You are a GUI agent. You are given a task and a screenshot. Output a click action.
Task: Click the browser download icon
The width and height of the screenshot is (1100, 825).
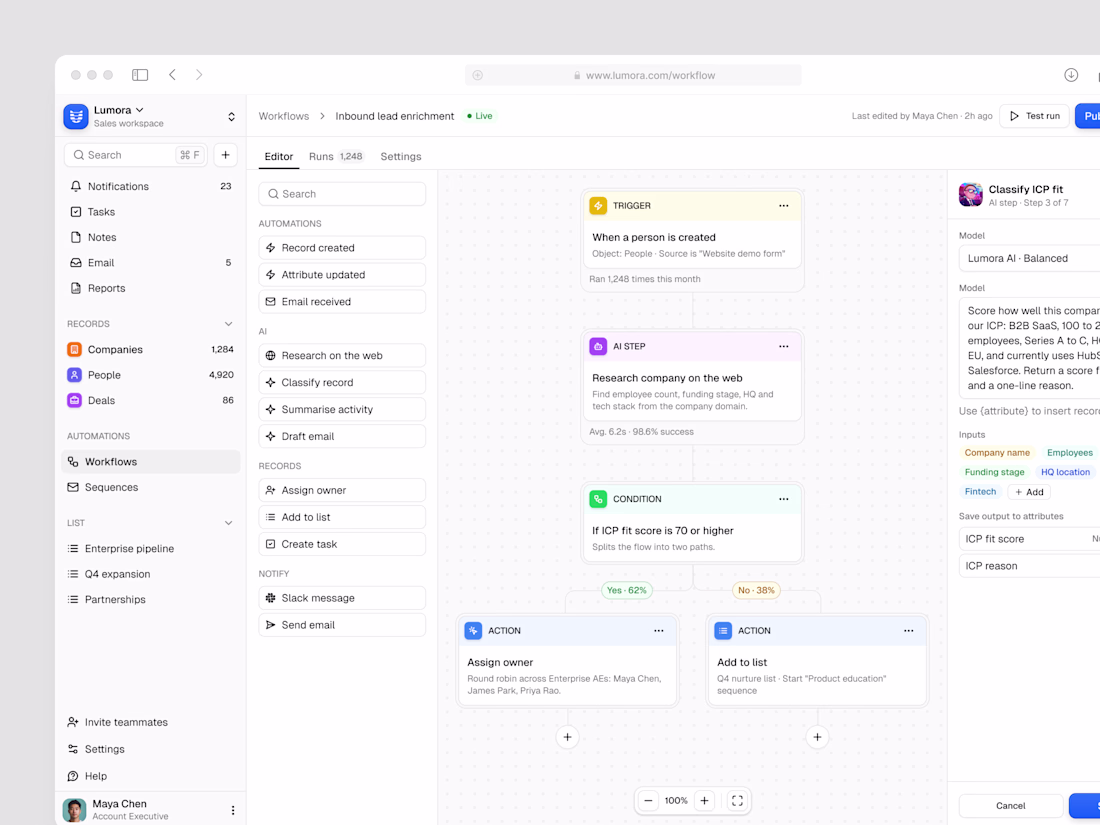pyautogui.click(x=1071, y=75)
